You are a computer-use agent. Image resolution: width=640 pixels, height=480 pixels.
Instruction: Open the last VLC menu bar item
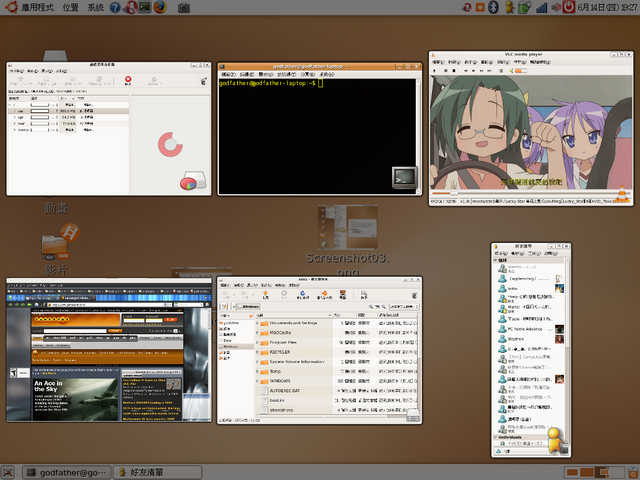click(x=540, y=62)
